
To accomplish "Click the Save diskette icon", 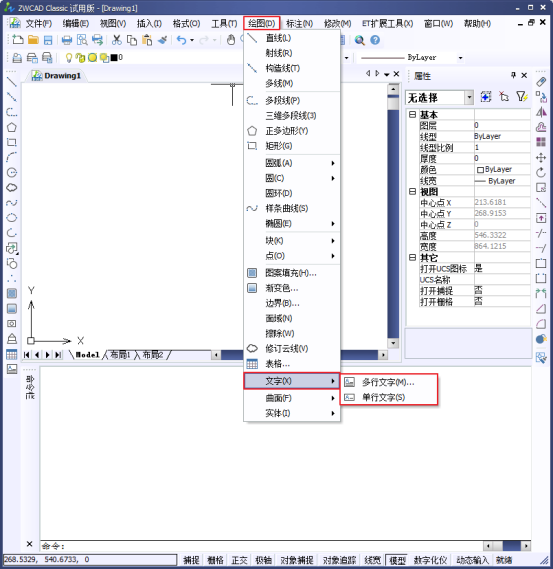I will (48, 40).
